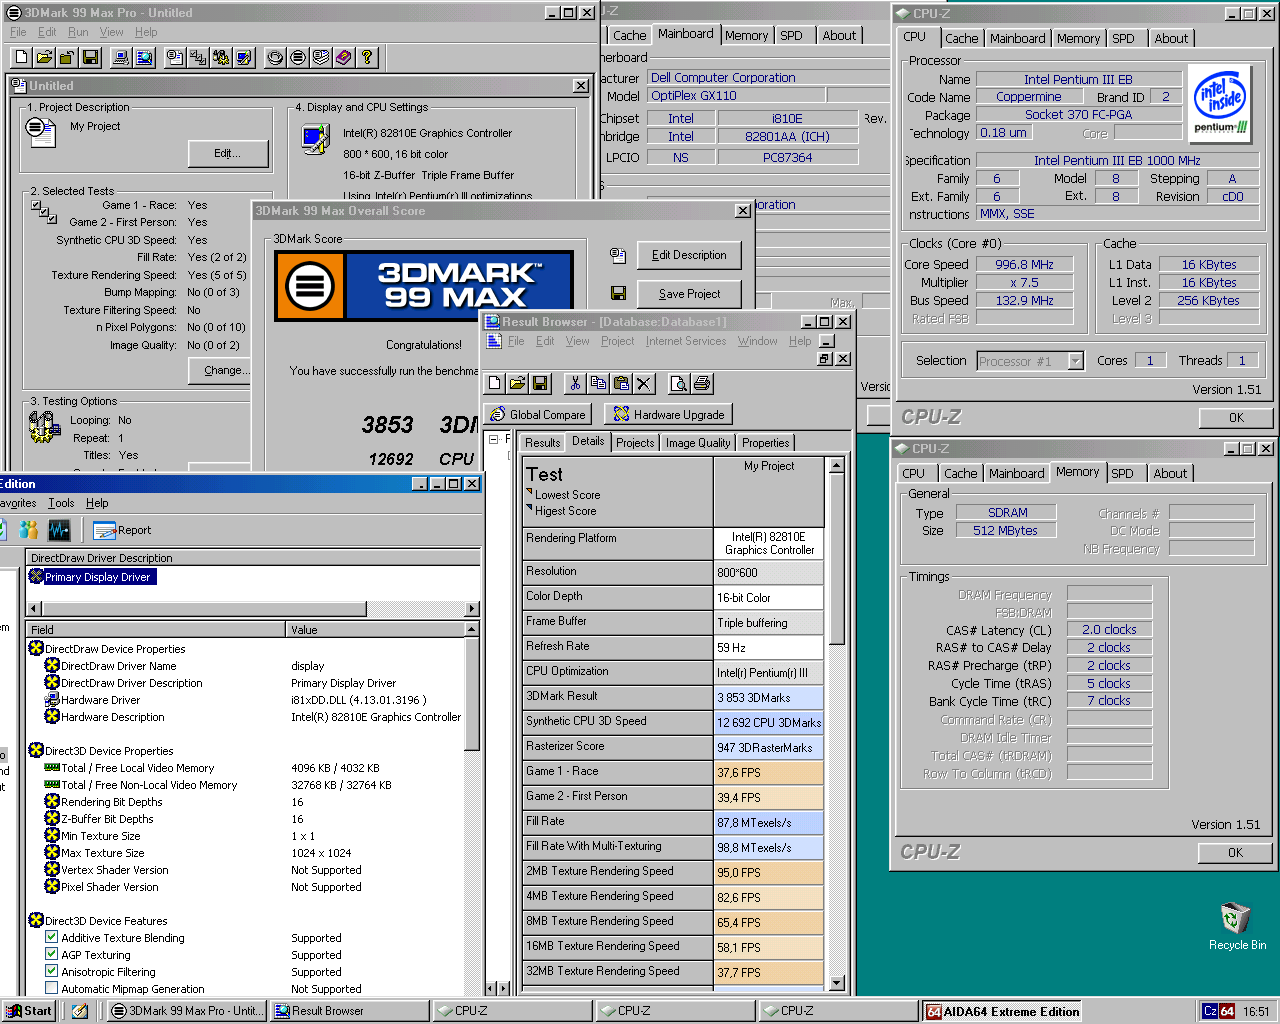
Task: Toggle Additive Texture Blending checkbox in AIDA64
Action: (x=51, y=938)
